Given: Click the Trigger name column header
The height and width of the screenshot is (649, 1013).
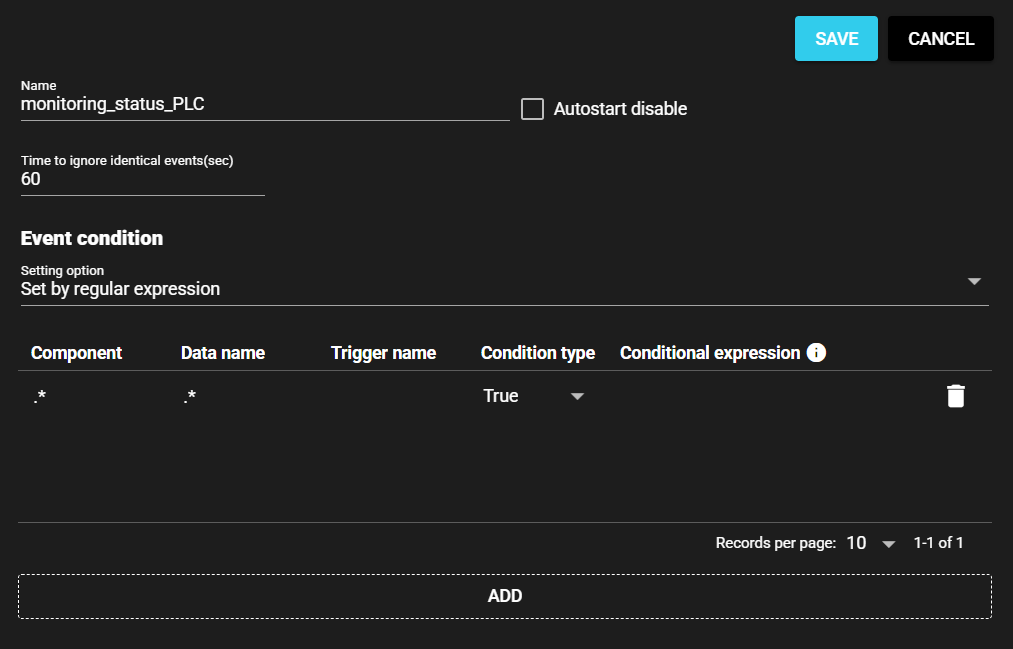Looking at the screenshot, I should point(383,353).
